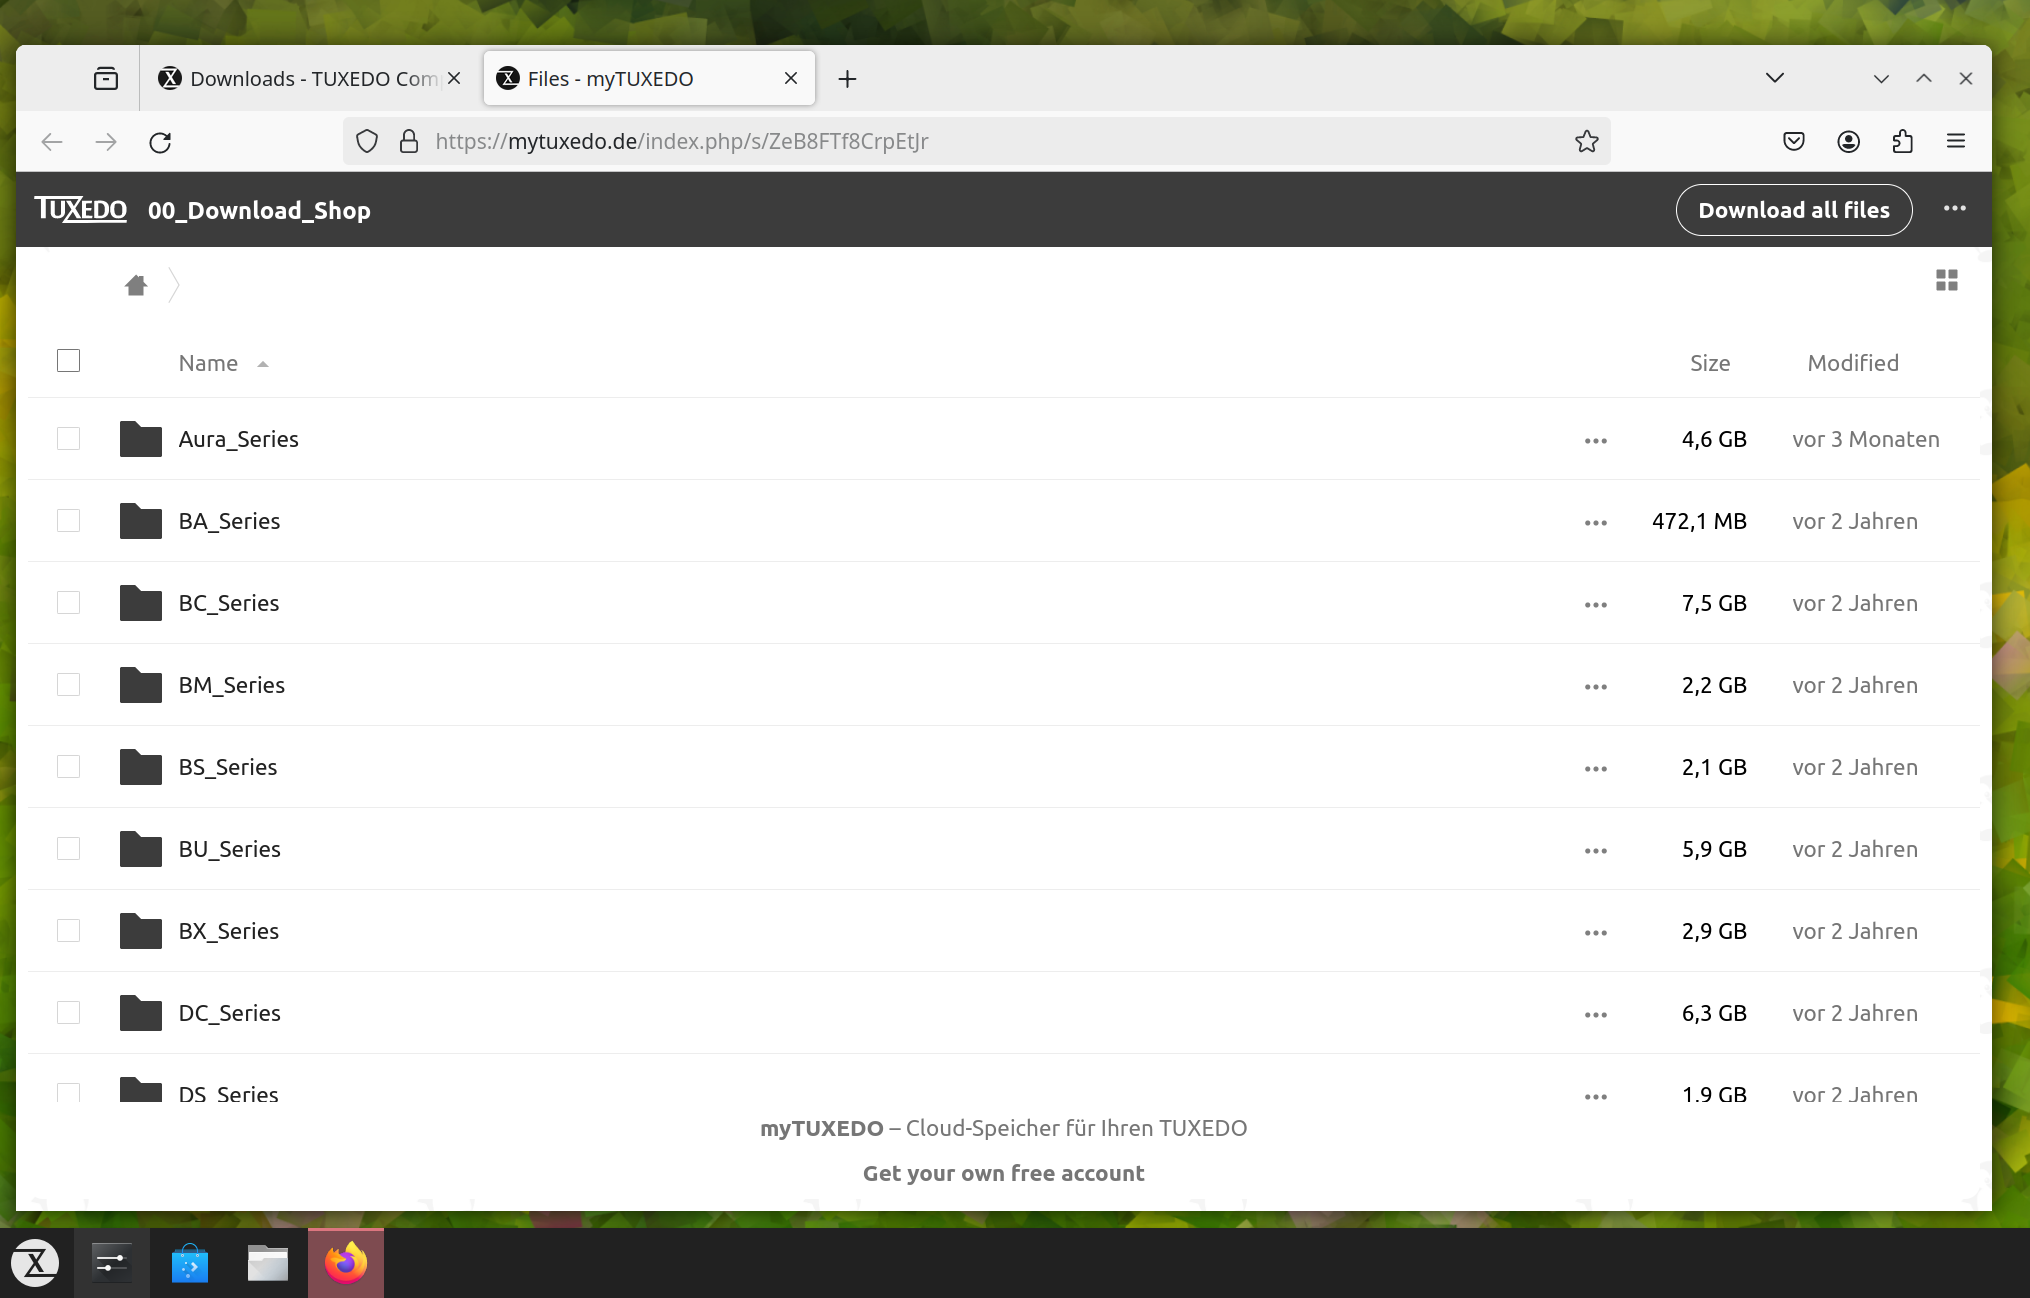This screenshot has height=1298, width=2030.
Task: Switch to grid view
Action: 1946,280
